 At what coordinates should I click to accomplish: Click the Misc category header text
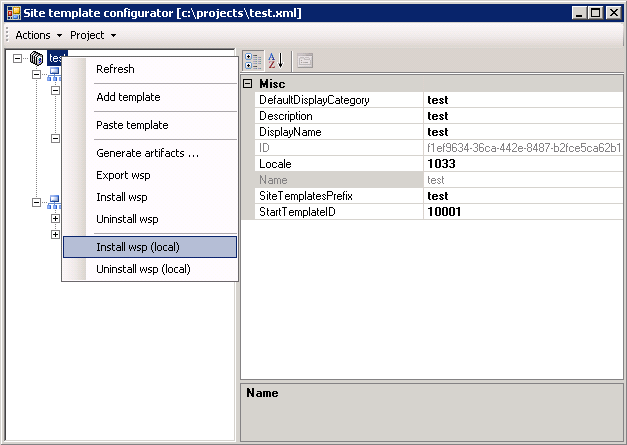coord(272,84)
